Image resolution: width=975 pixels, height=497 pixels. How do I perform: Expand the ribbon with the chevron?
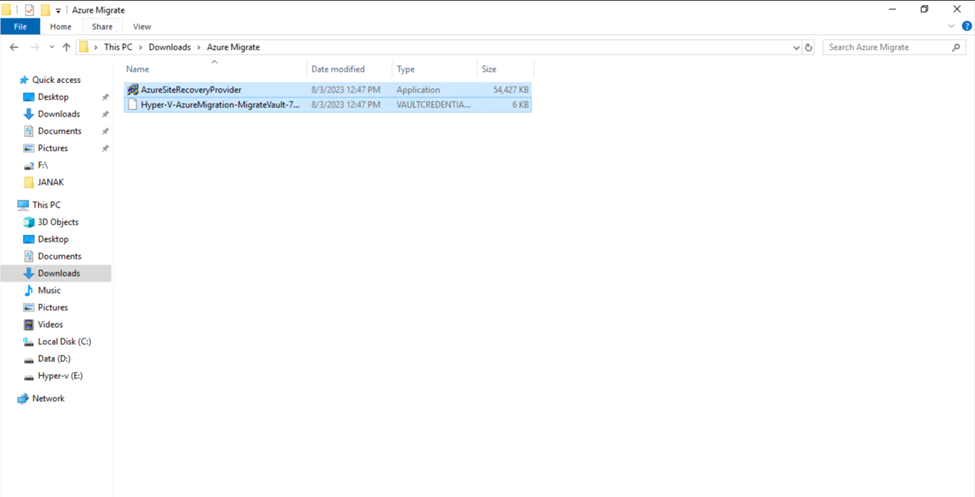[x=951, y=26]
